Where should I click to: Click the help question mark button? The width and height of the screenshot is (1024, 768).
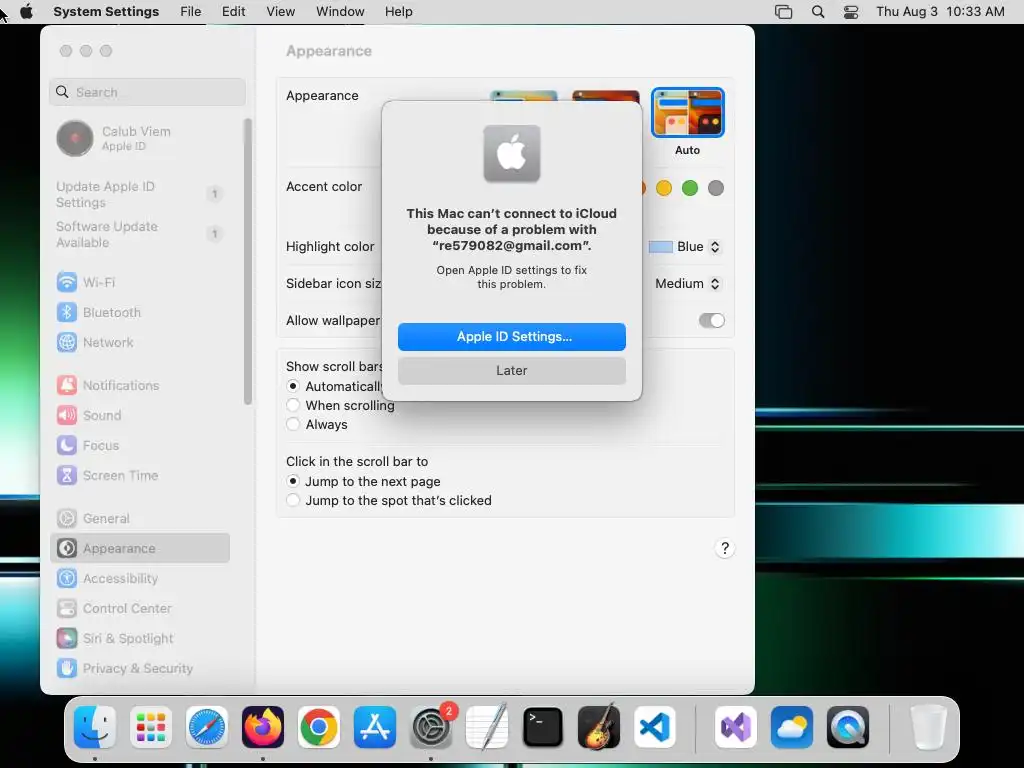pyautogui.click(x=724, y=549)
